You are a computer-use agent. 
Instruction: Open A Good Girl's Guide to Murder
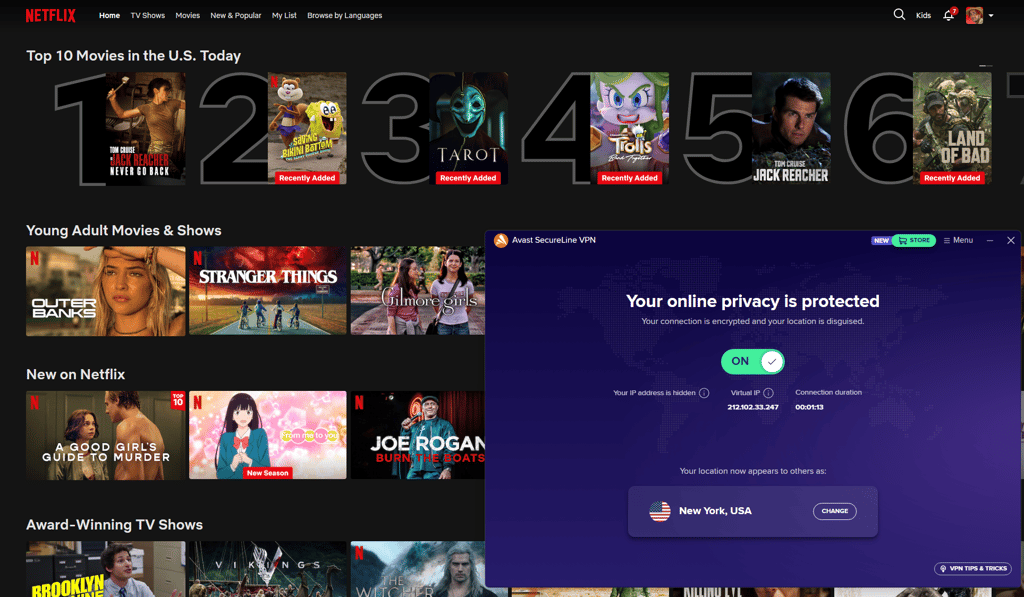[106, 436]
